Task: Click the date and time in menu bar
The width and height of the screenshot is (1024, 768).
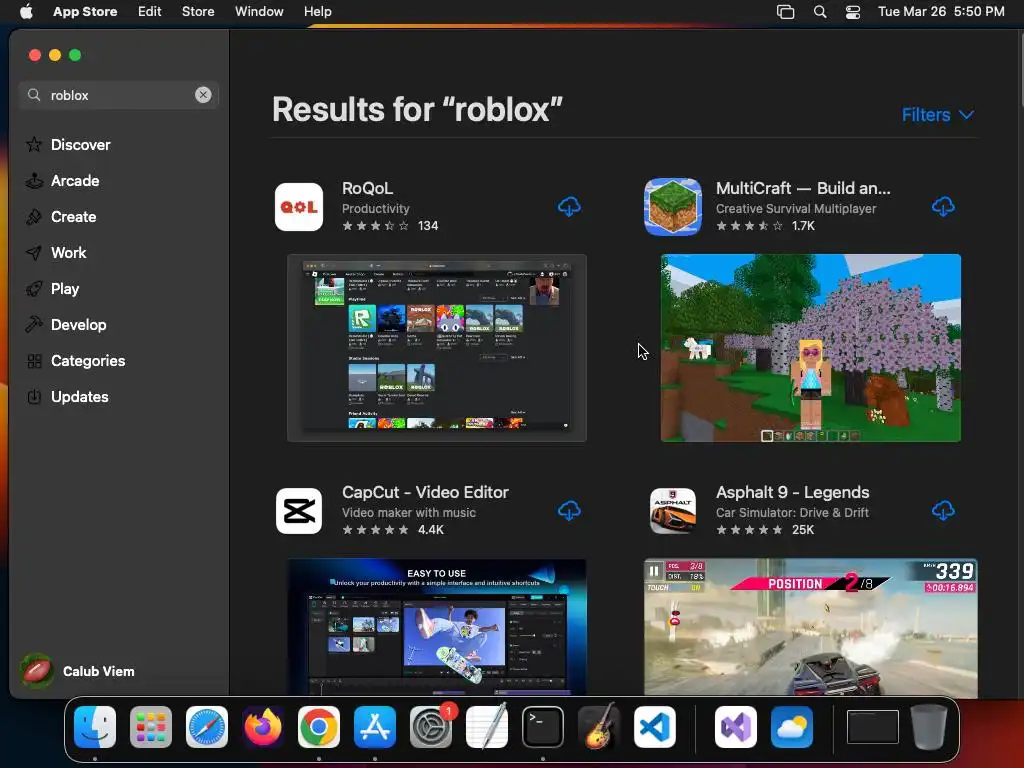Action: [x=941, y=12]
